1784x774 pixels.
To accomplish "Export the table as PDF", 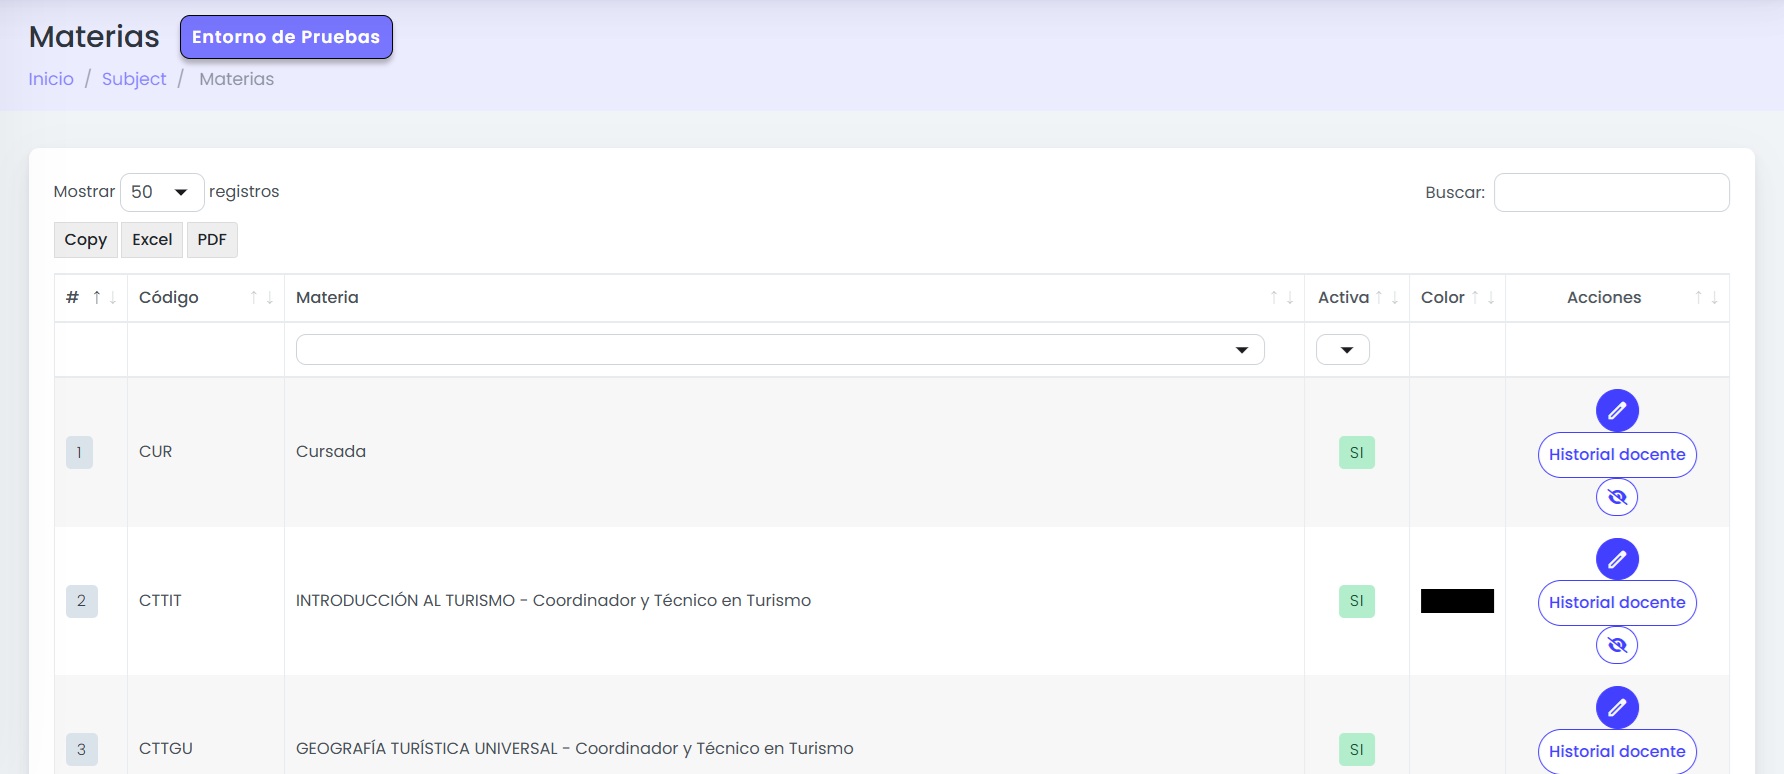I will coord(212,240).
